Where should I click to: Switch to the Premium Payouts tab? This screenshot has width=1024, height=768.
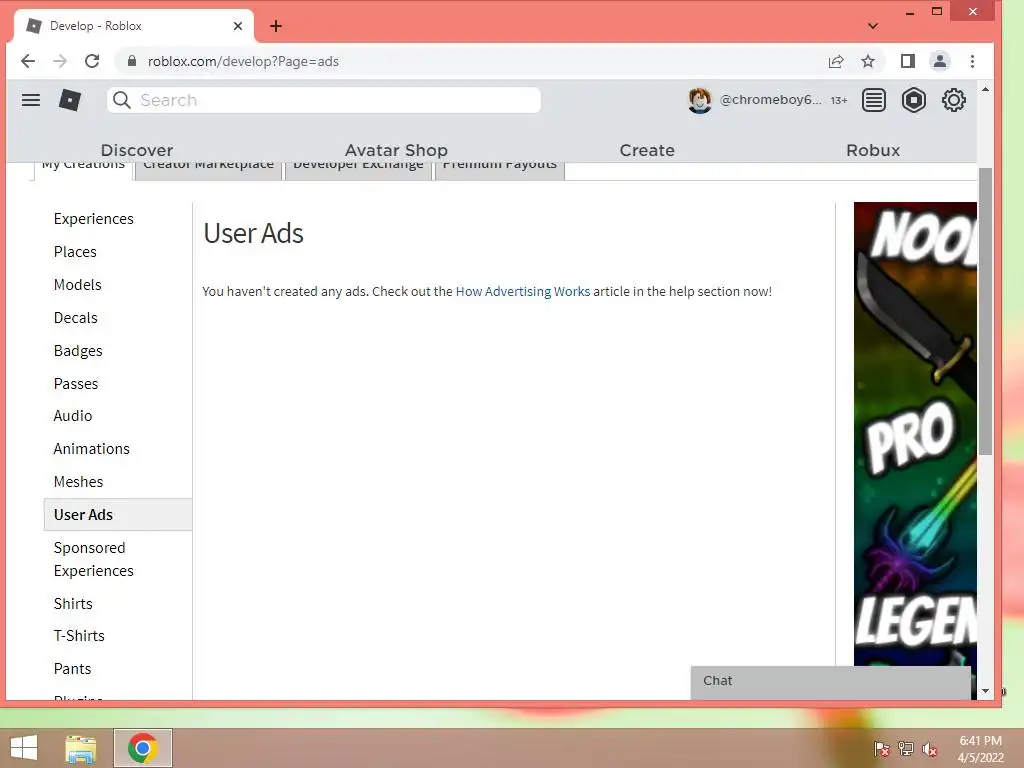point(500,169)
